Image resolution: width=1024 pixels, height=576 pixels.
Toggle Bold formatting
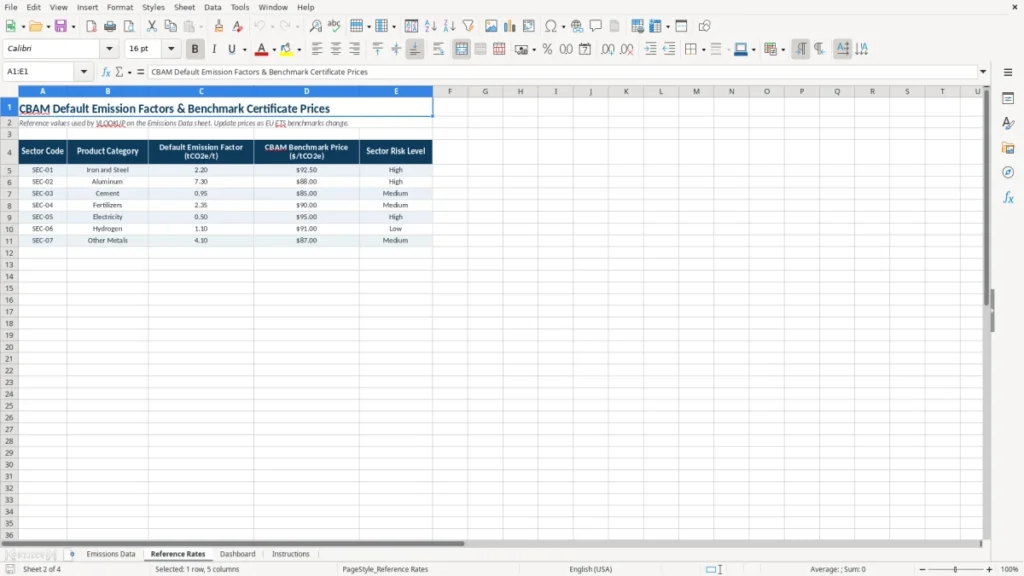click(x=195, y=49)
